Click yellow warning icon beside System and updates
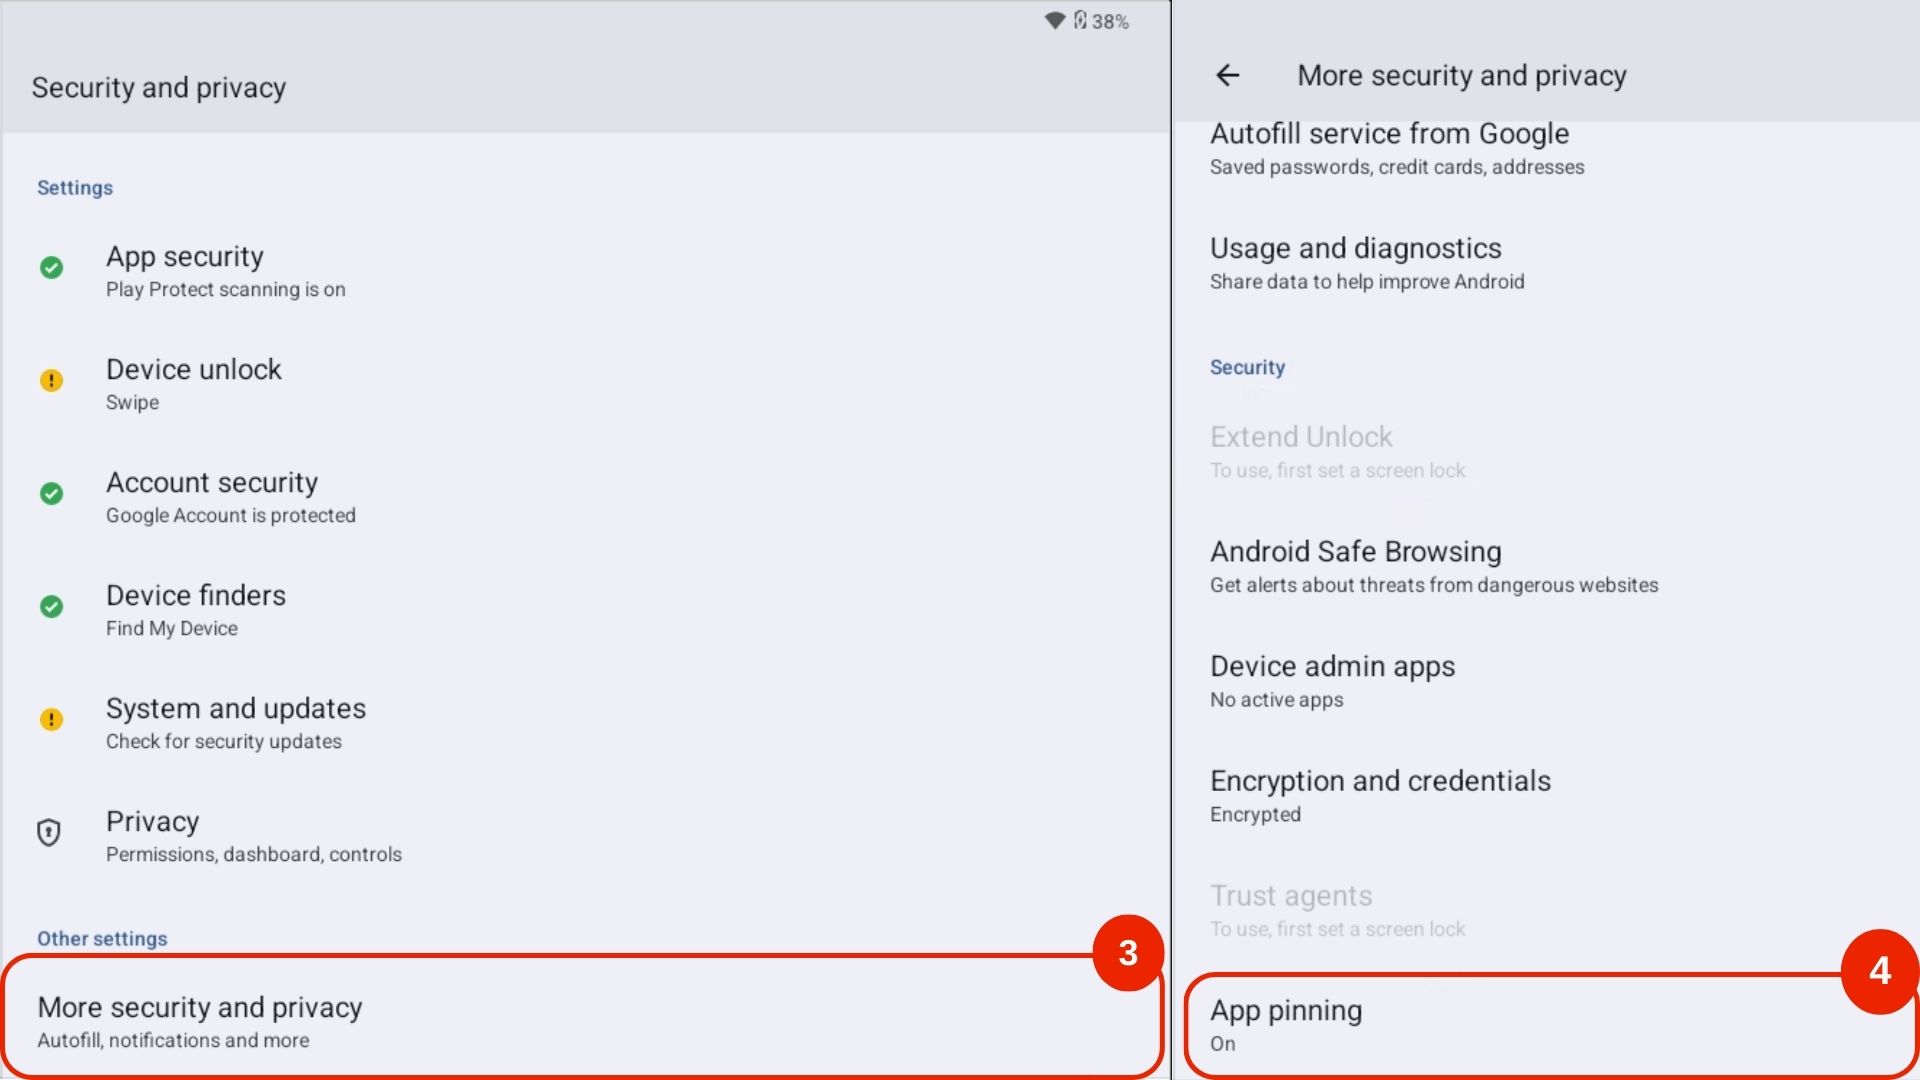1920x1080 pixels. pyautogui.click(x=51, y=720)
